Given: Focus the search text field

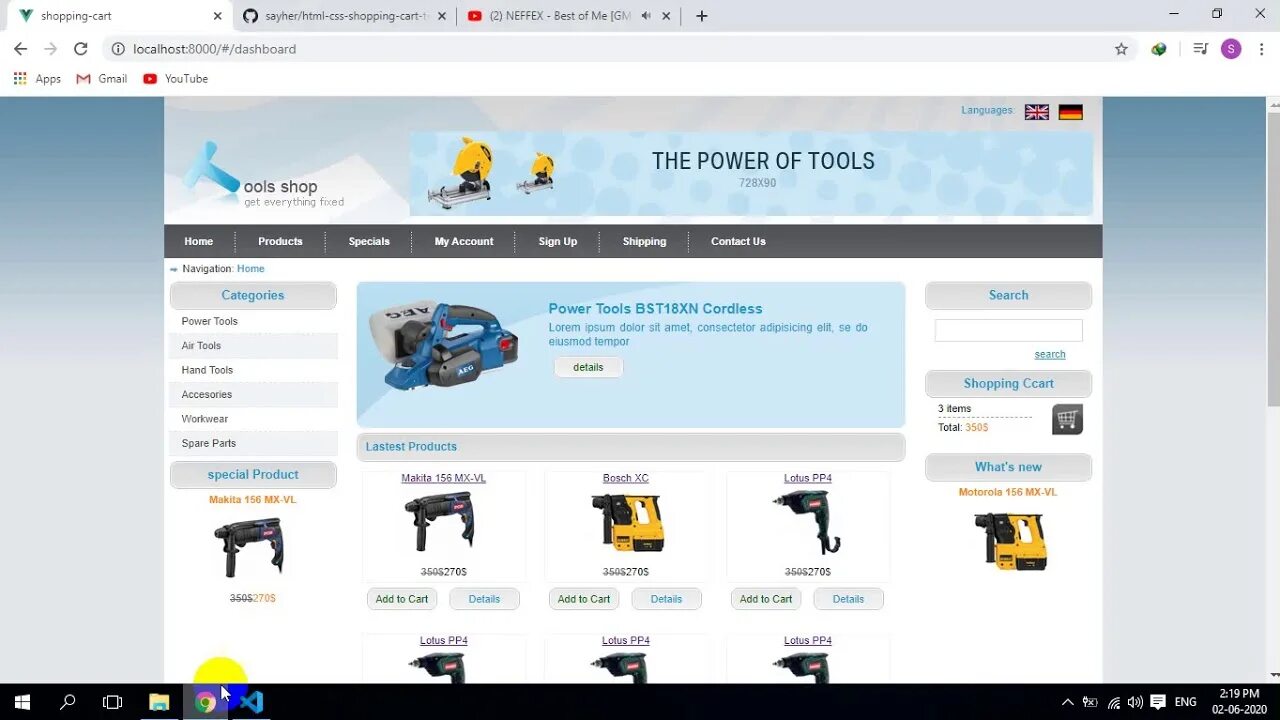Looking at the screenshot, I should (1008, 330).
